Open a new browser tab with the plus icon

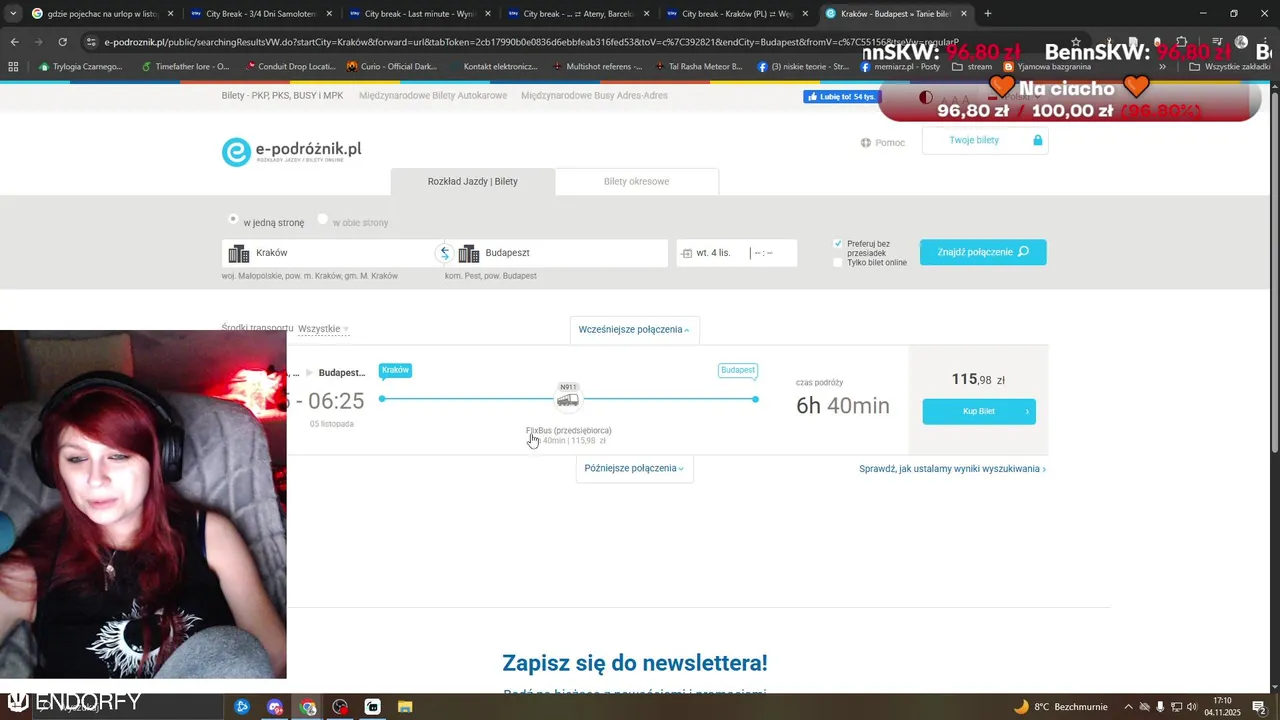(988, 14)
